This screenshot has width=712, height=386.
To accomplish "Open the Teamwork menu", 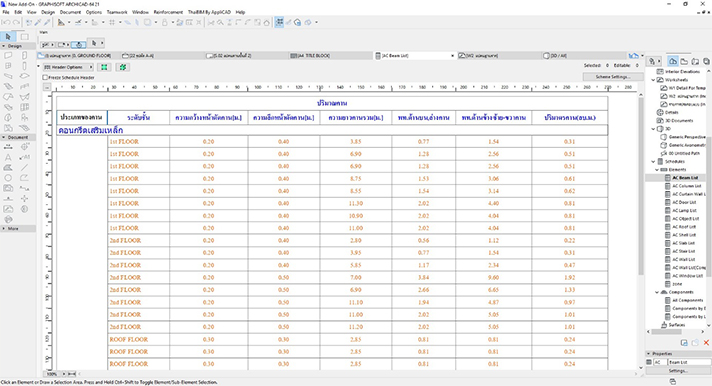I will click(117, 12).
